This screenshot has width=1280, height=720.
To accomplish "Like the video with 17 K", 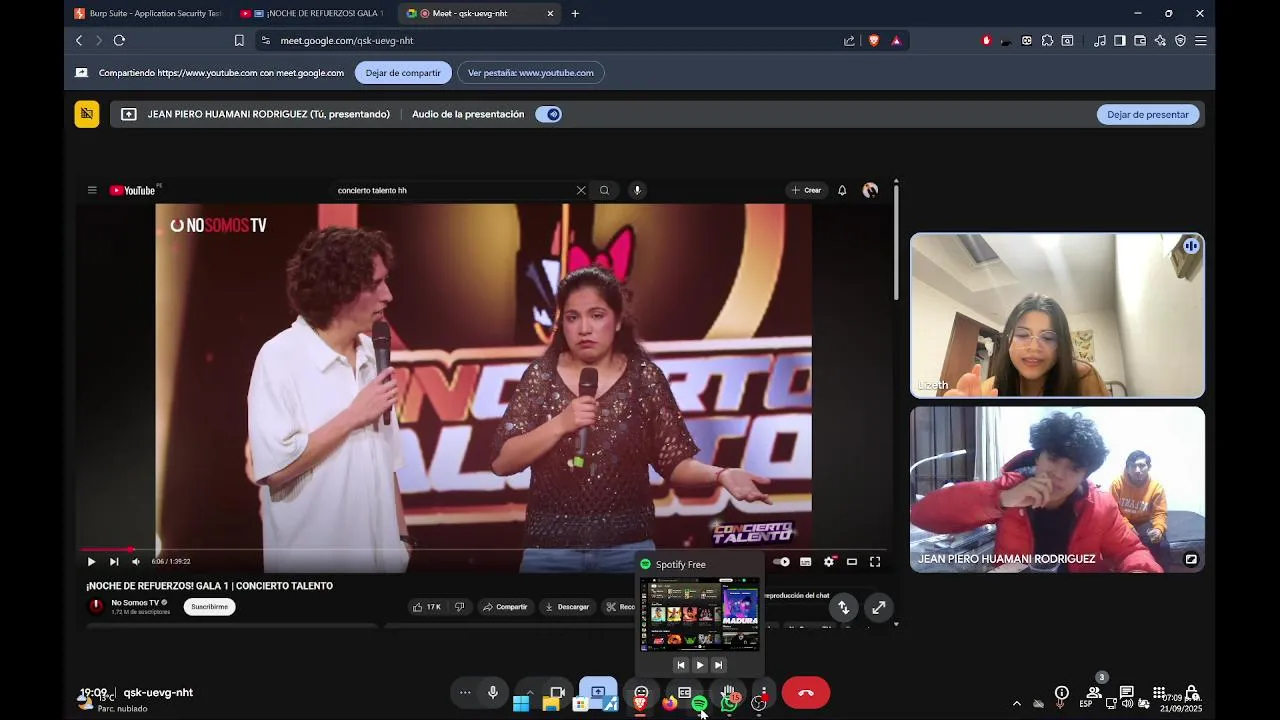I will (x=426, y=606).
